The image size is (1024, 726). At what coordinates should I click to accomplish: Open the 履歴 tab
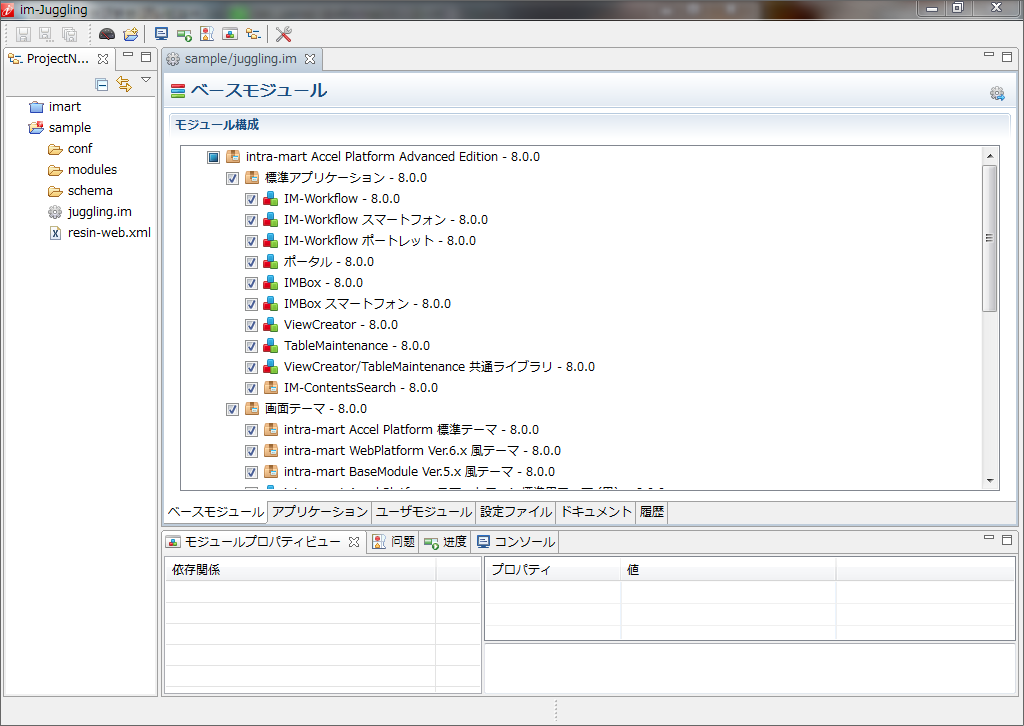pyautogui.click(x=651, y=512)
